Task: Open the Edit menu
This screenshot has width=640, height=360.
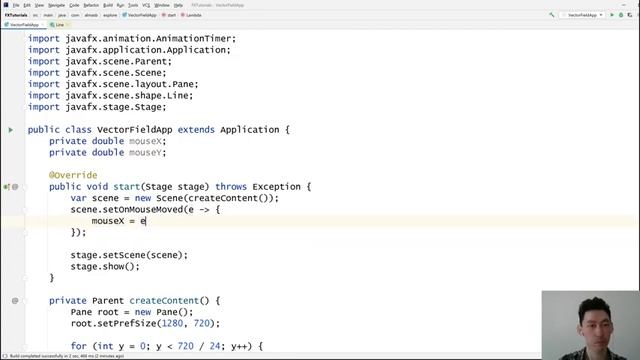Action: click(x=27, y=5)
